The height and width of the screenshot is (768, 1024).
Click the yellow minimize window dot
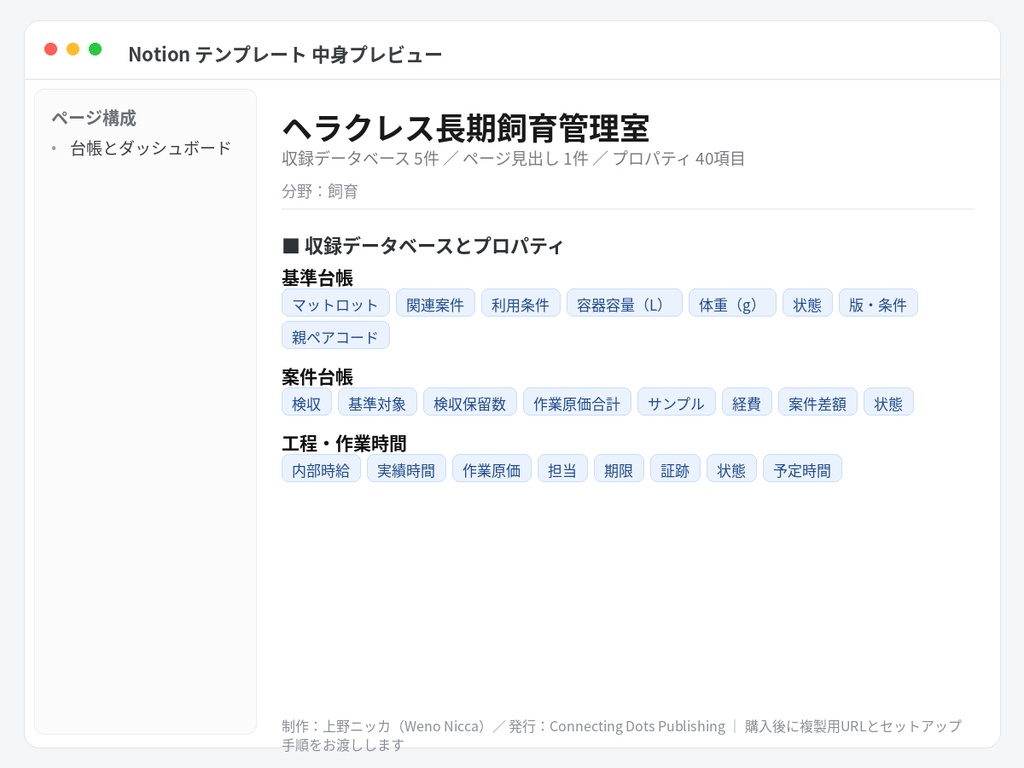tap(73, 49)
